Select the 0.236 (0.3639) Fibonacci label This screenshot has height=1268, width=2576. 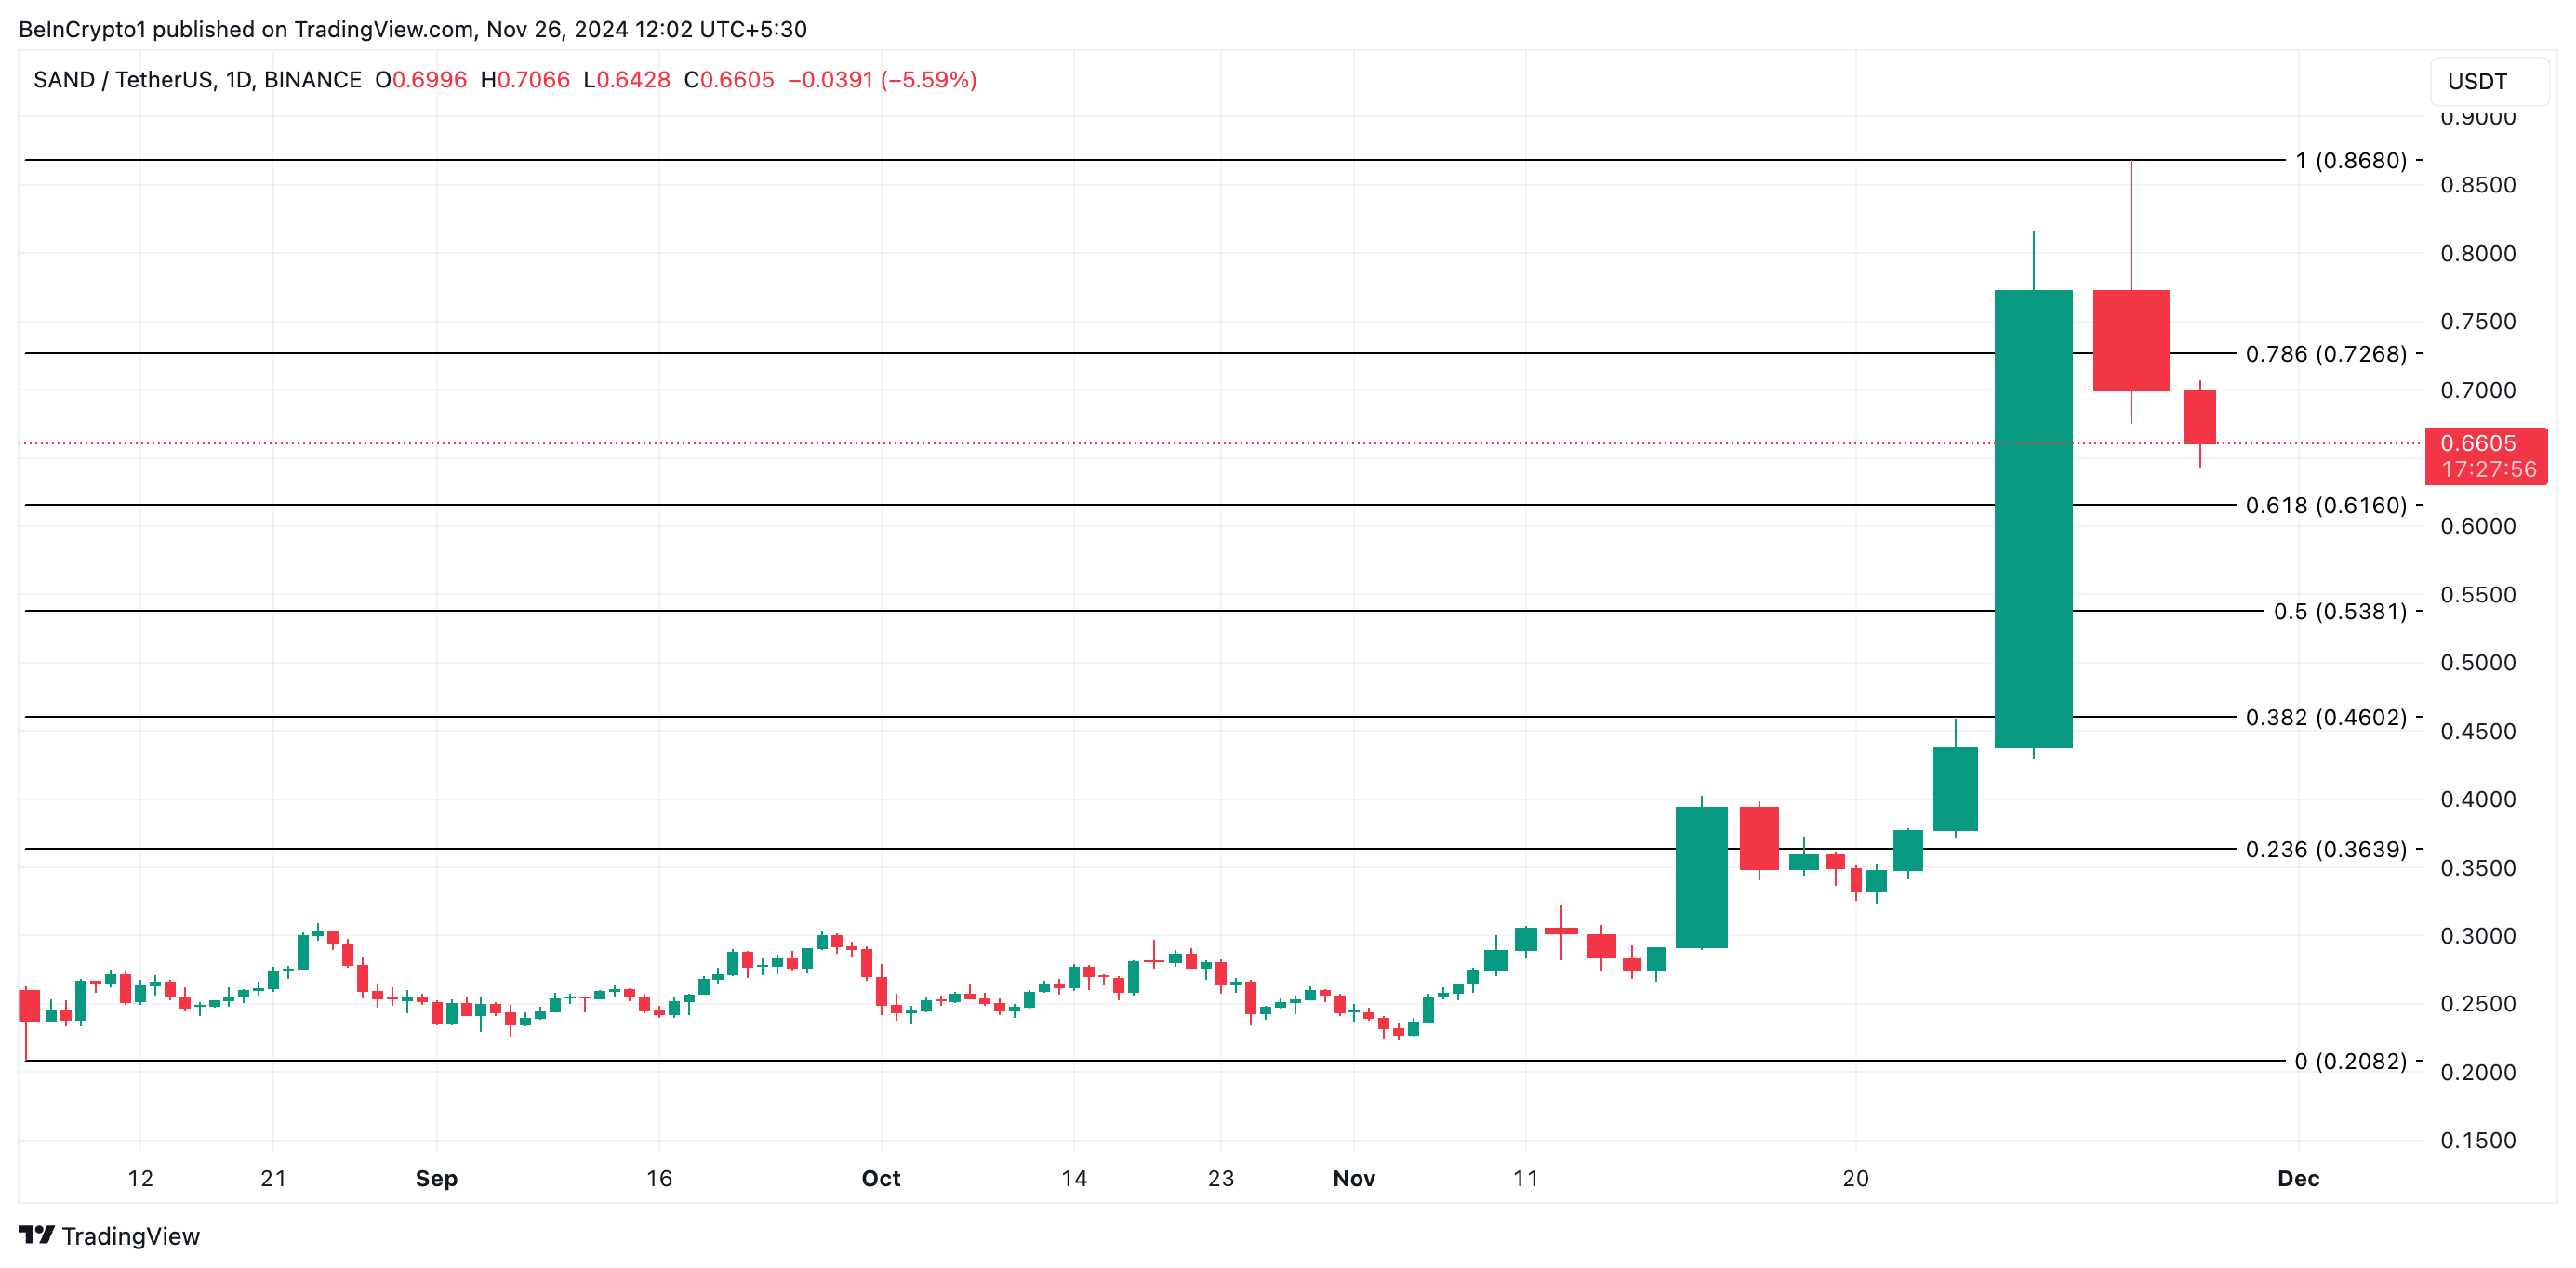pos(2326,849)
